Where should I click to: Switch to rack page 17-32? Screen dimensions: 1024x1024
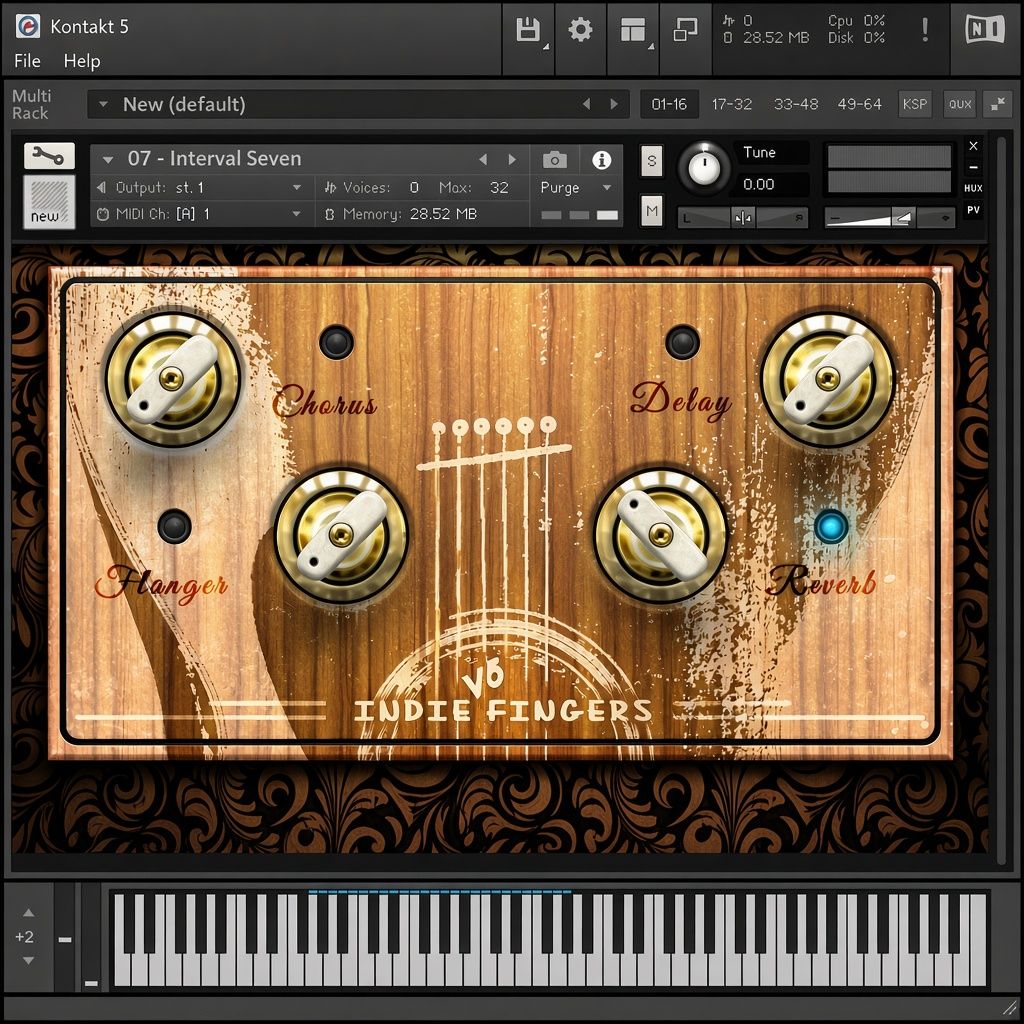coord(731,104)
